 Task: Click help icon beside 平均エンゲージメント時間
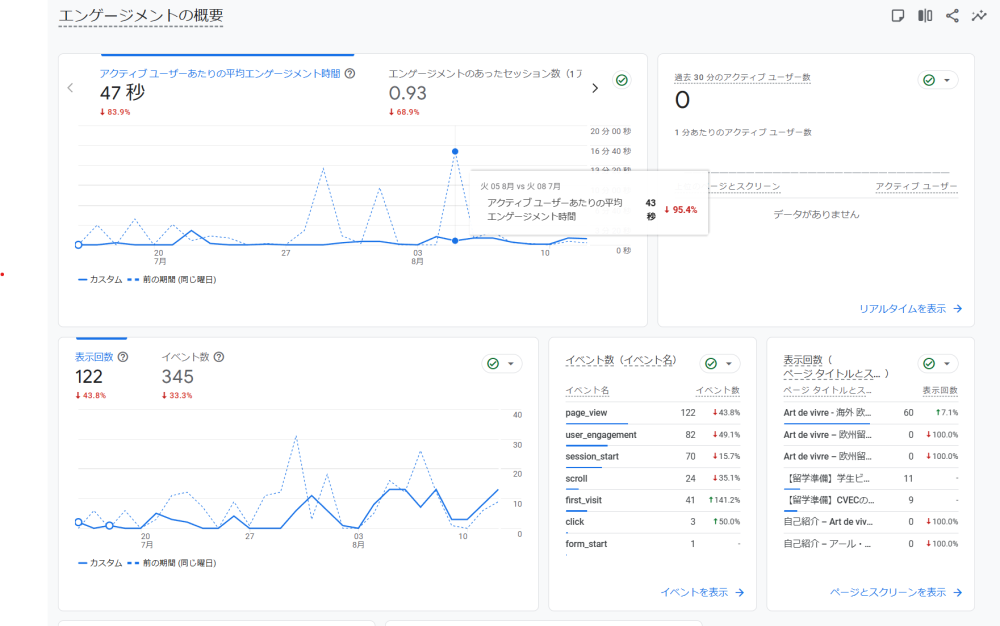tap(349, 73)
